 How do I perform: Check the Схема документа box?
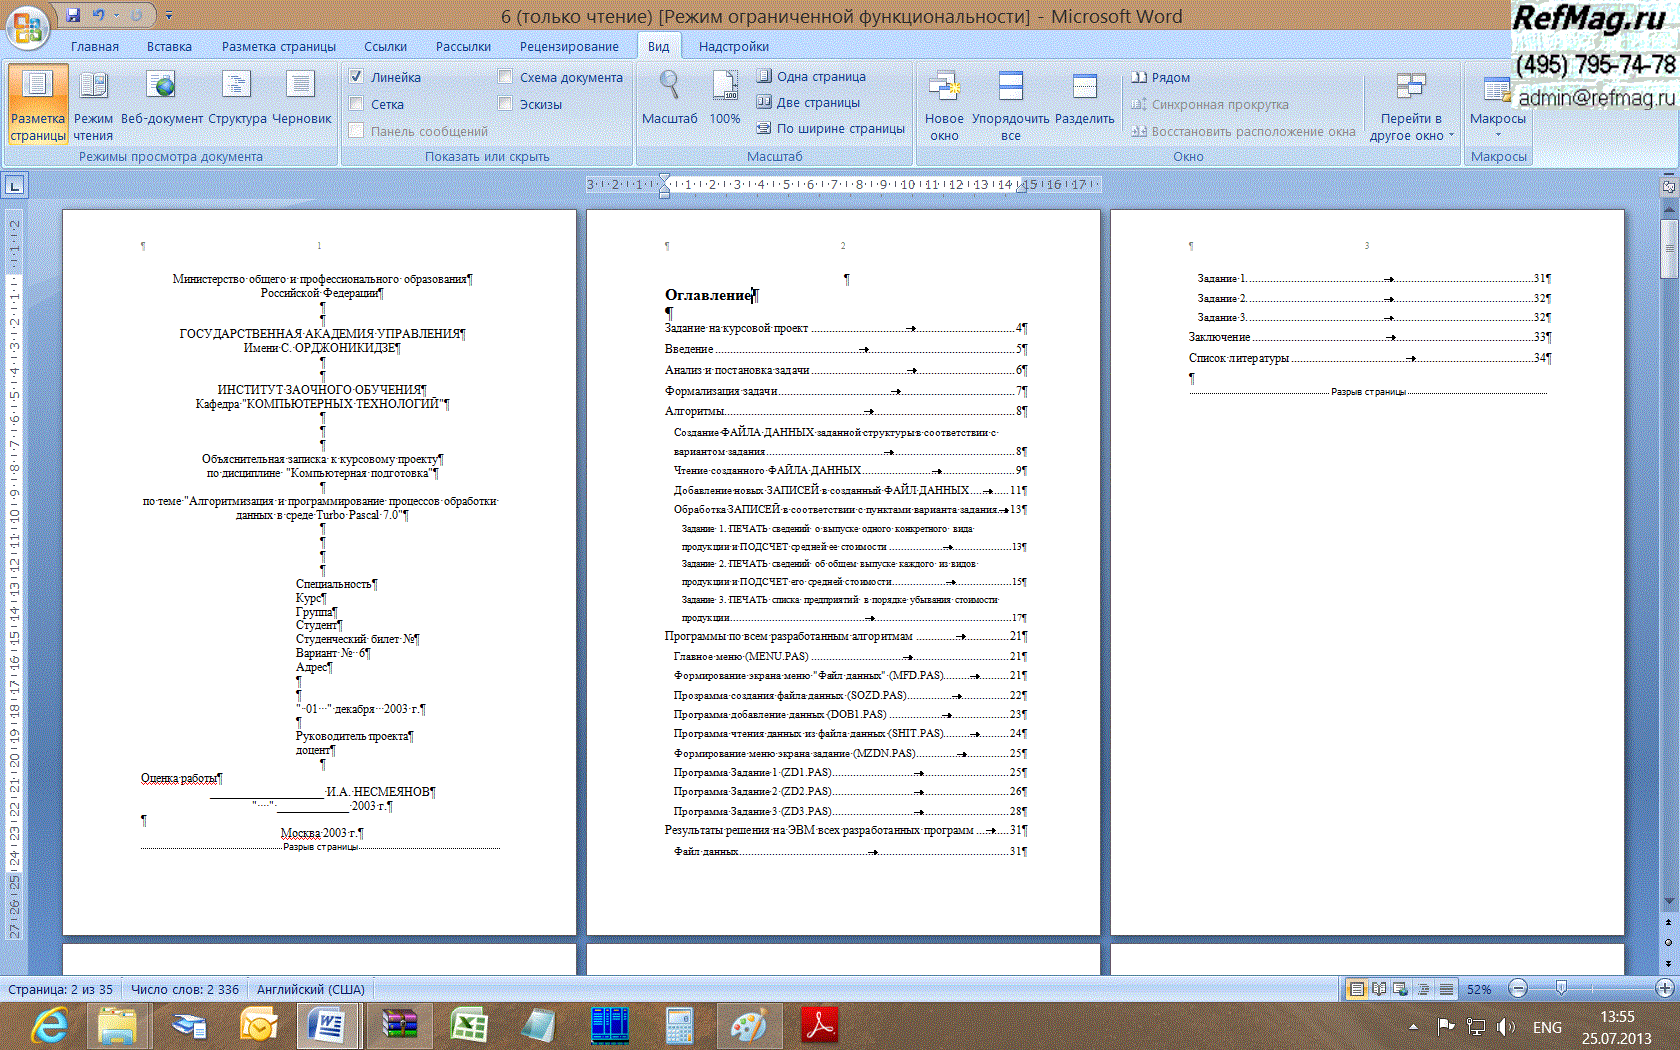pos(505,77)
